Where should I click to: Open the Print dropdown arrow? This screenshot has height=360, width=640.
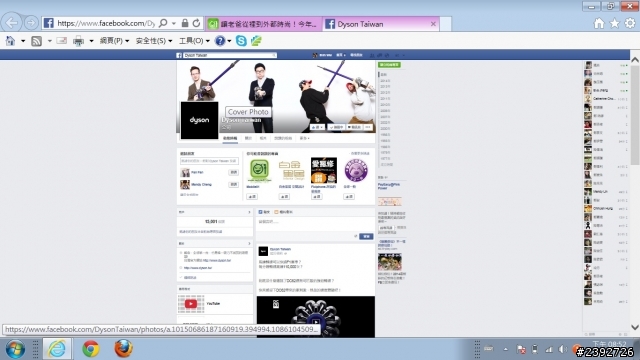(x=91, y=41)
